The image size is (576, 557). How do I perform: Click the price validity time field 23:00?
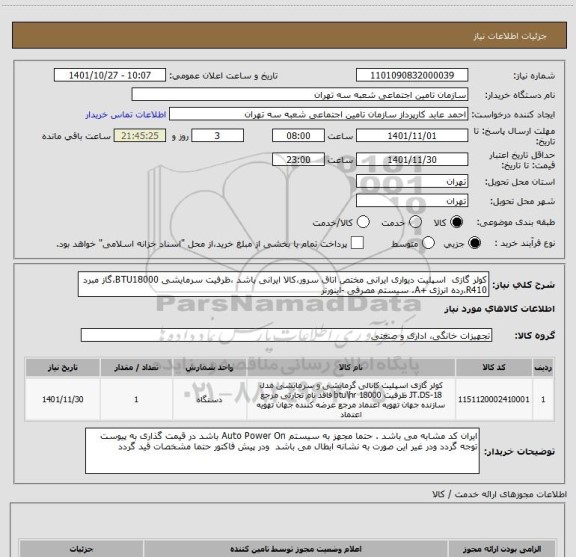point(298,159)
